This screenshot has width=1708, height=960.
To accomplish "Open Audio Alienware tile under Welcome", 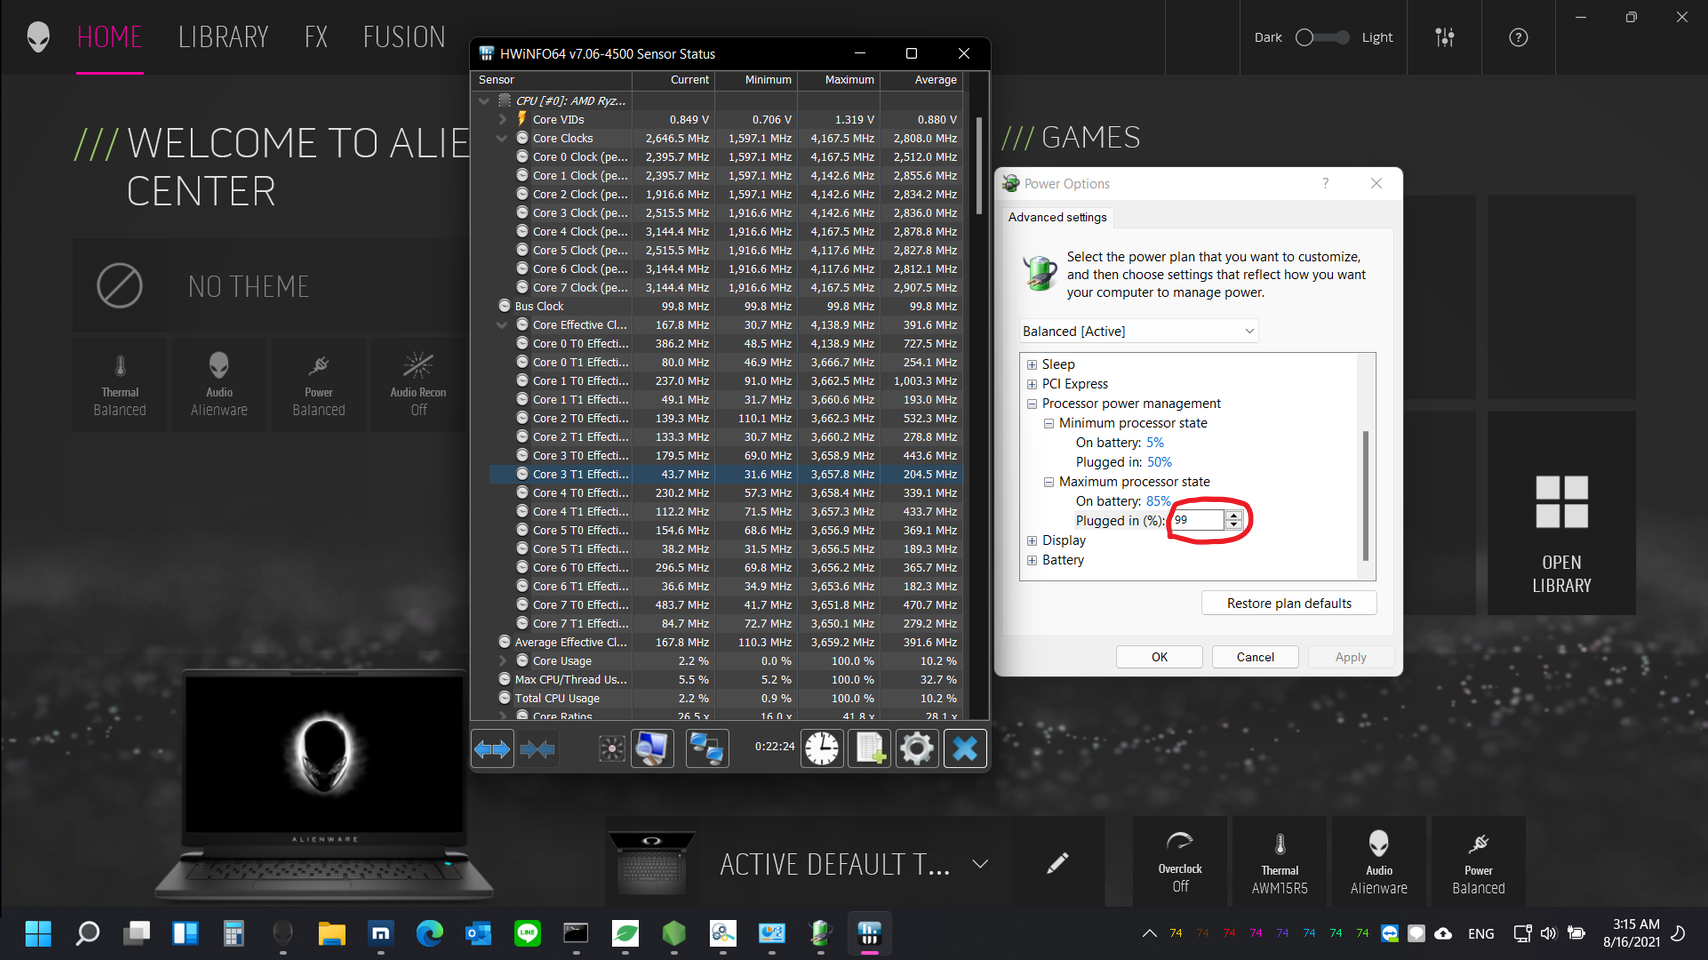I will (219, 385).
